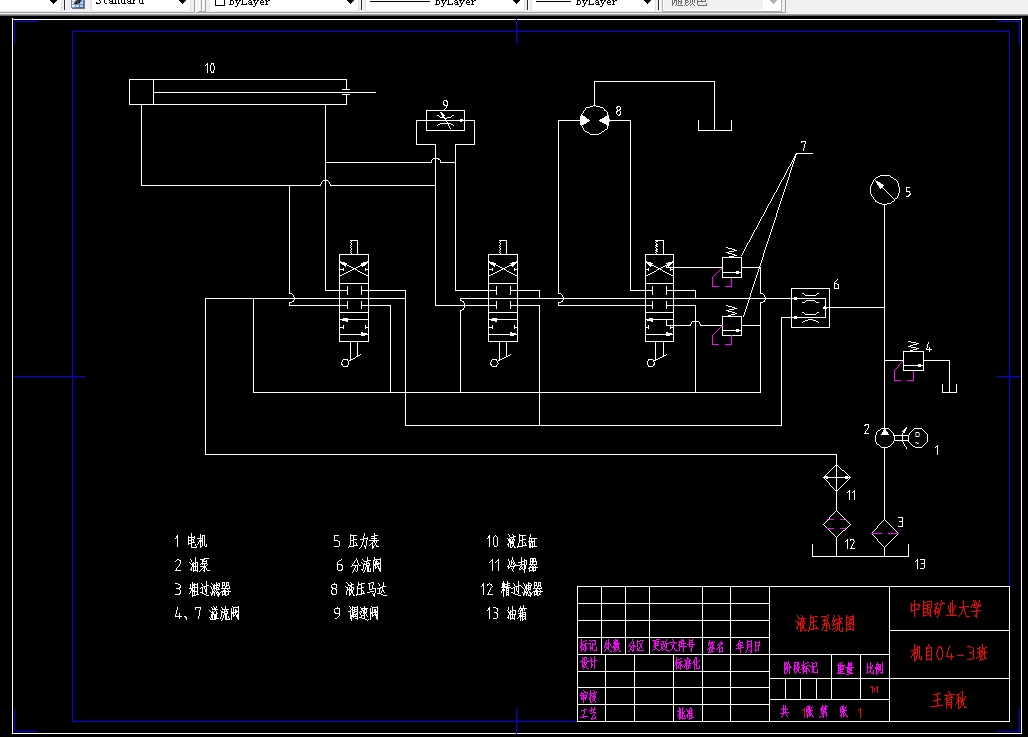Click the '6 分流阀' legend entry
Image resolution: width=1028 pixels, height=737 pixels.
(x=359, y=565)
